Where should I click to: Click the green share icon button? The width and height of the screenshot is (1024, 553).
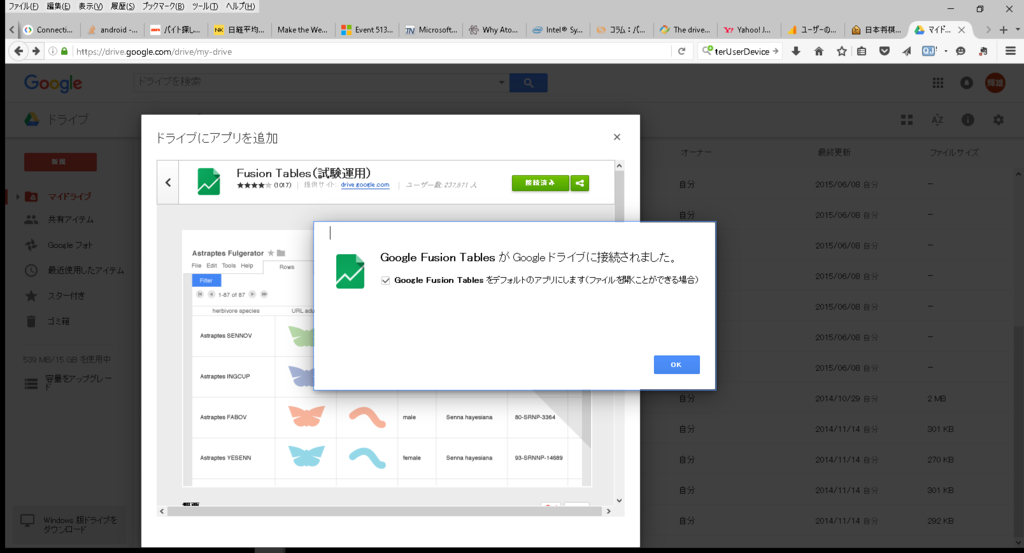coord(579,183)
